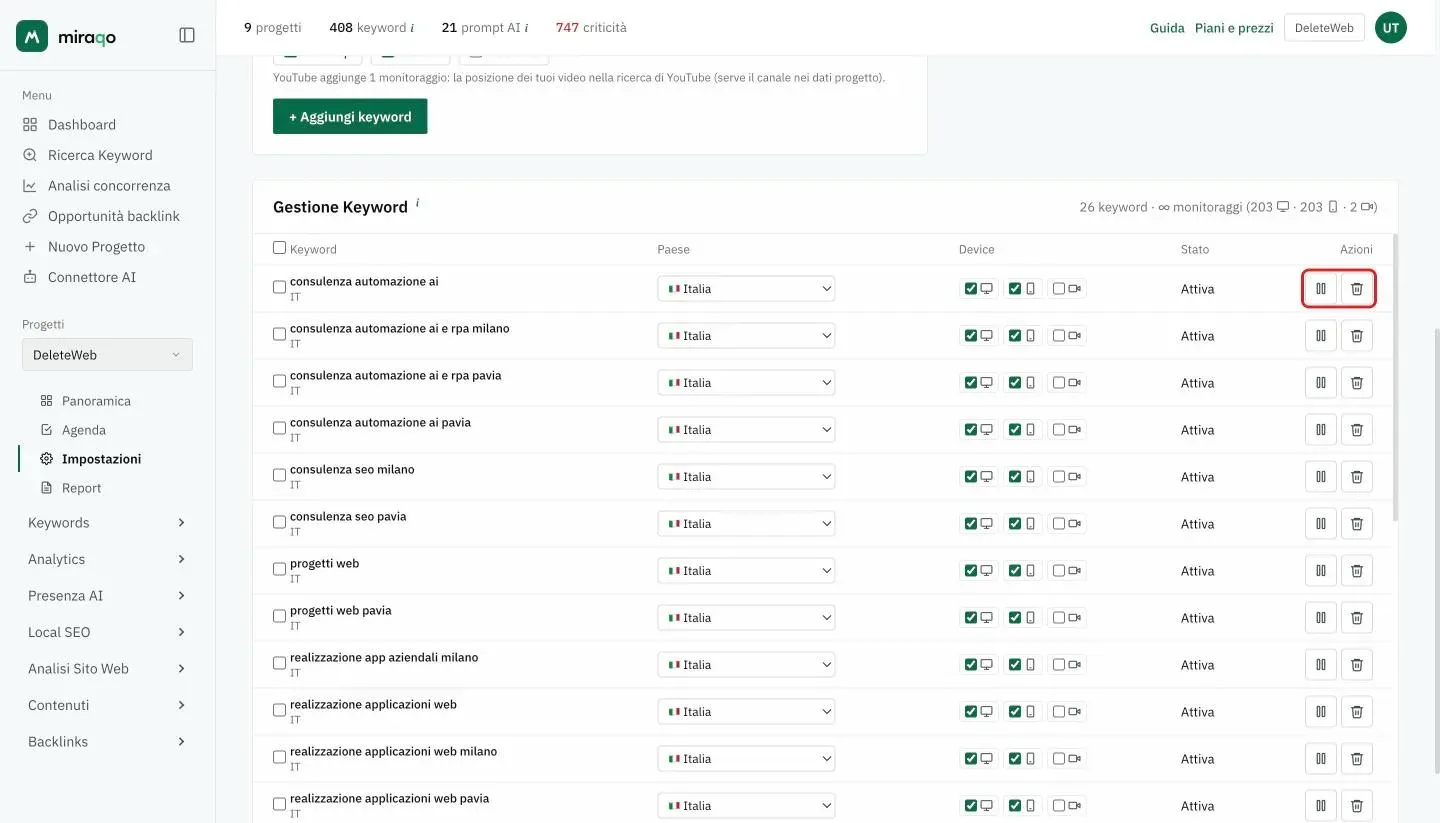Toggle the select-all Keyword header checkbox
The height and width of the screenshot is (823, 1440).
(x=280, y=248)
